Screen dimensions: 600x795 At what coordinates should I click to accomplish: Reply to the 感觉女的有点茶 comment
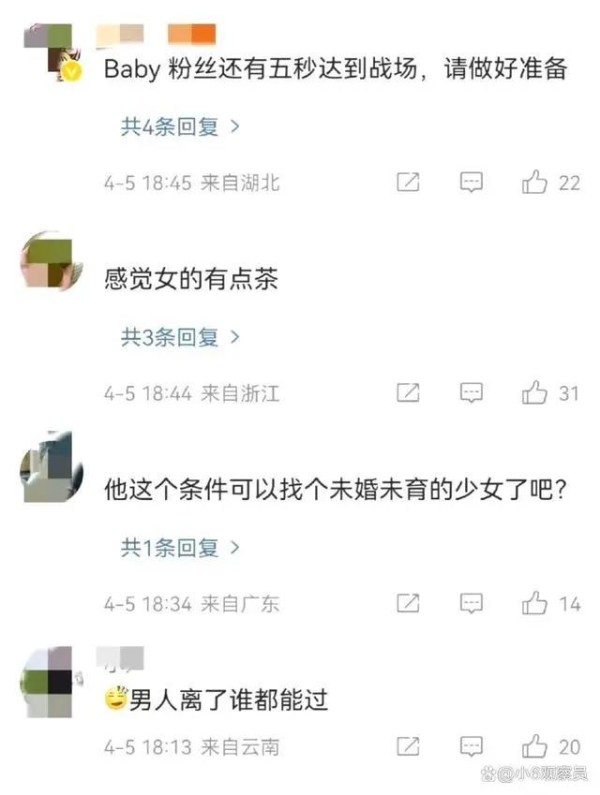pyautogui.click(x=471, y=392)
